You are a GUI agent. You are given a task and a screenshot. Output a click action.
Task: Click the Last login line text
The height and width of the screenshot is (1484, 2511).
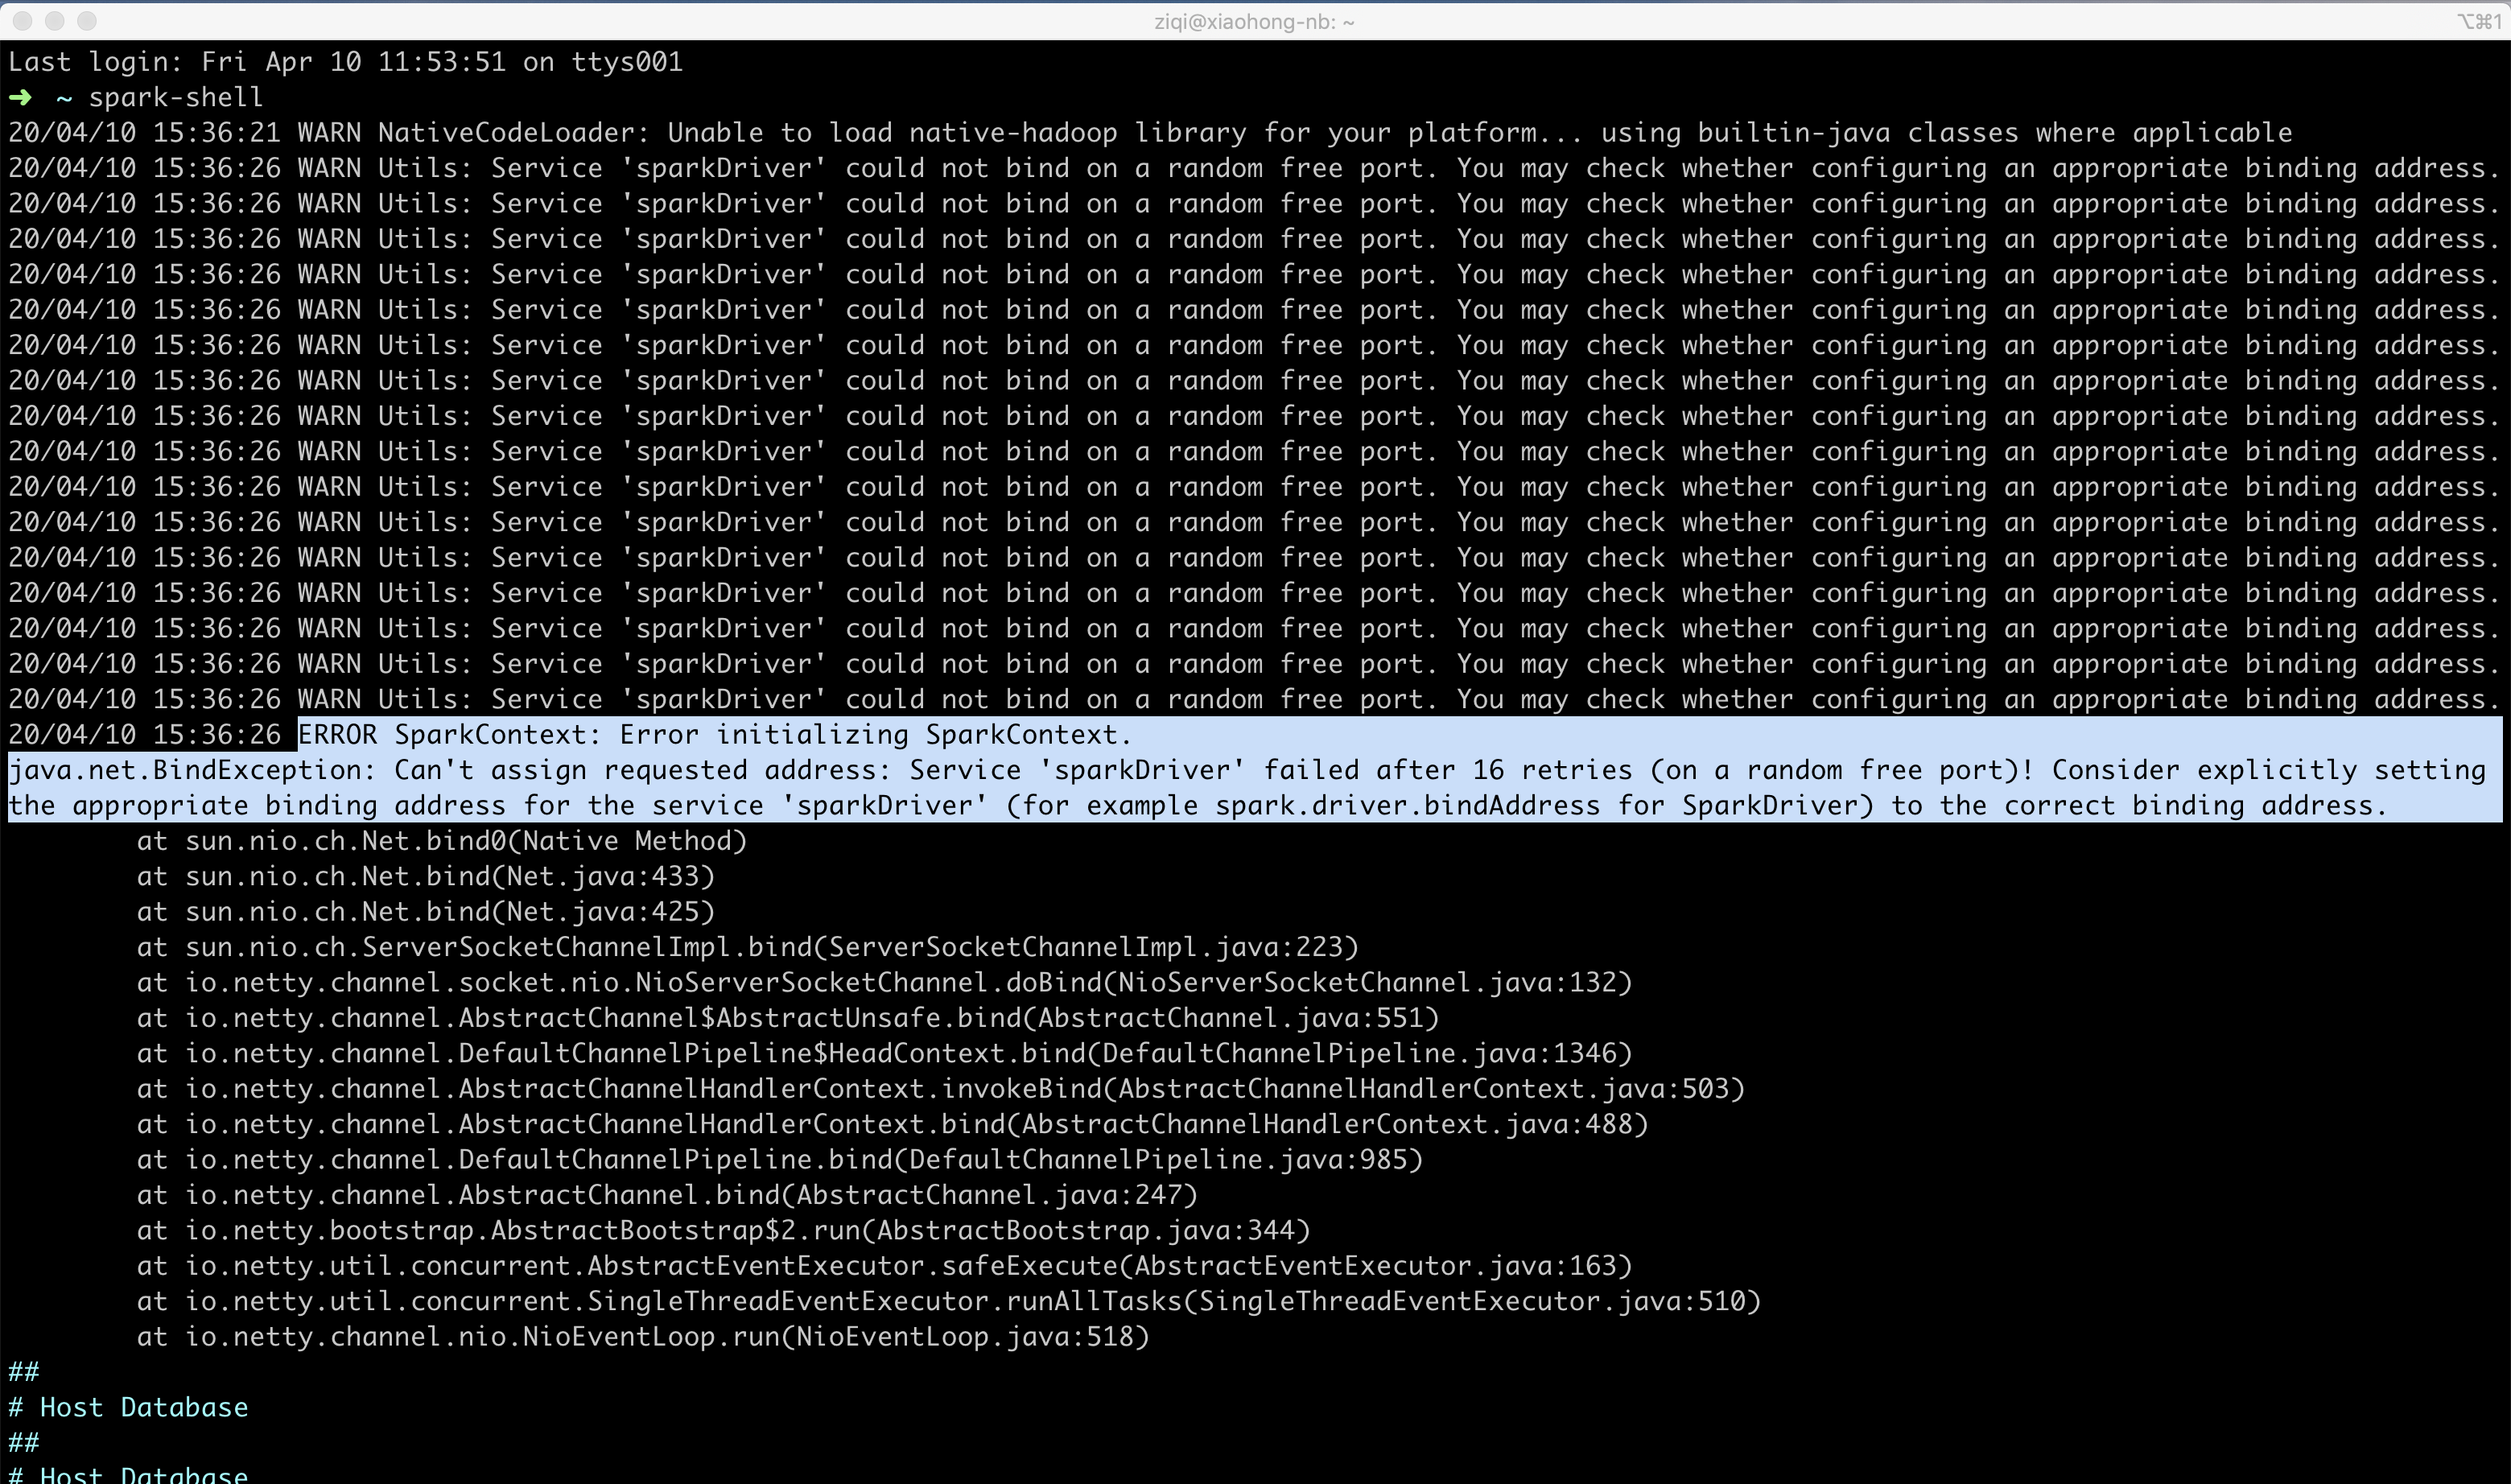tap(345, 62)
